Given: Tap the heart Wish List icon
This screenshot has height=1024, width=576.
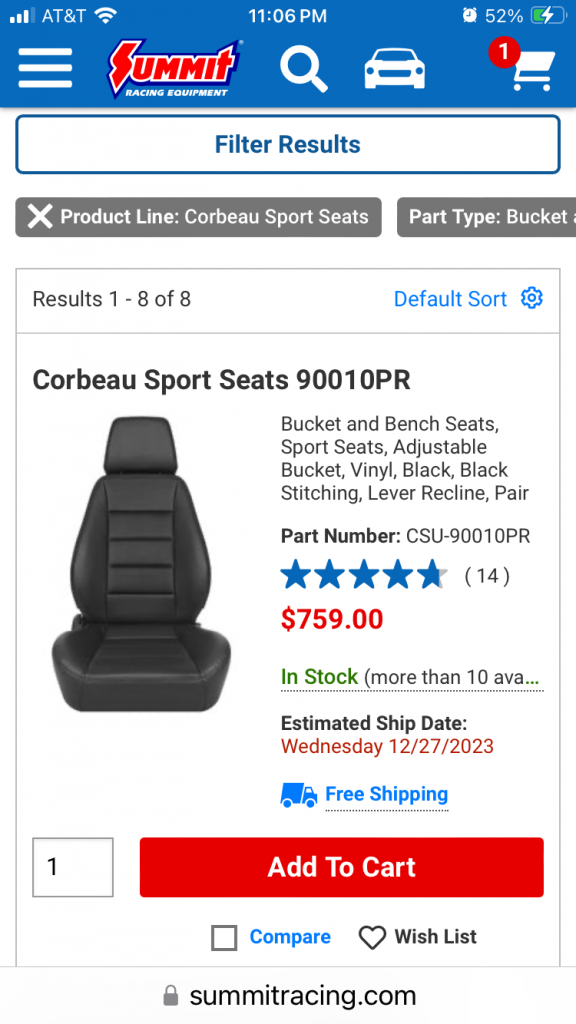Looking at the screenshot, I should 372,938.
